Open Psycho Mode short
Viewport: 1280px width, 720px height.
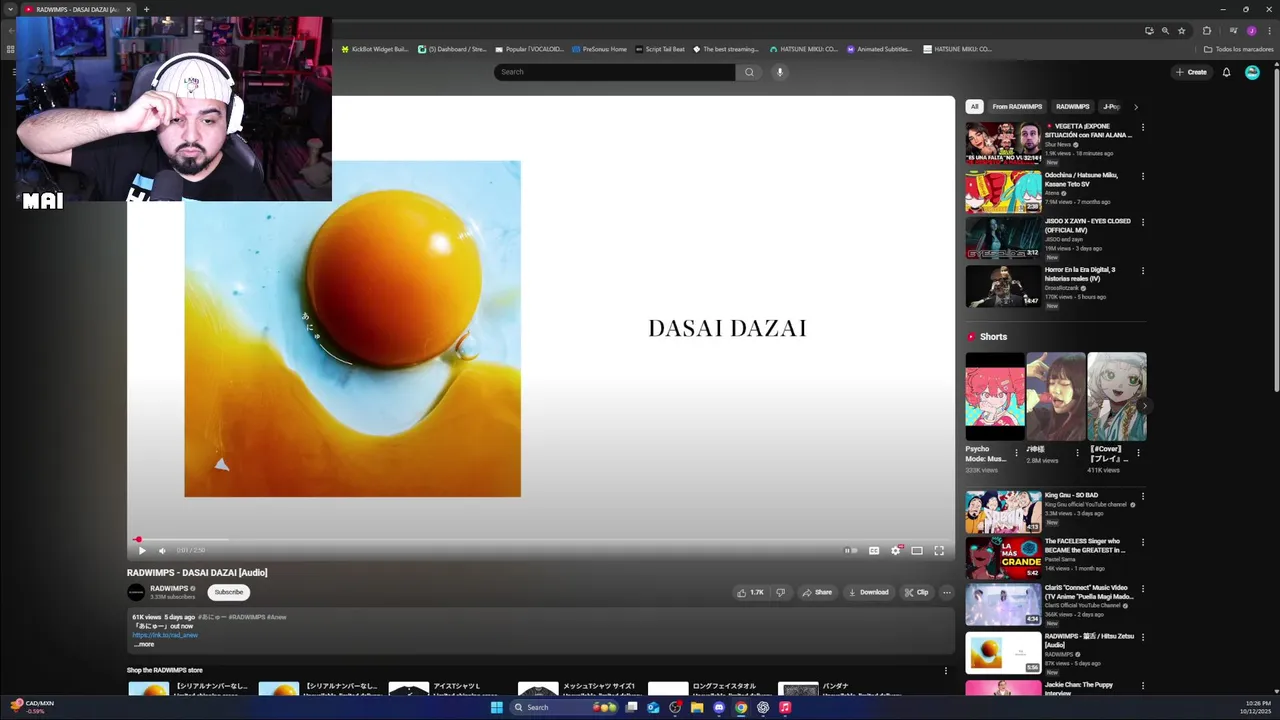pyautogui.click(x=995, y=397)
